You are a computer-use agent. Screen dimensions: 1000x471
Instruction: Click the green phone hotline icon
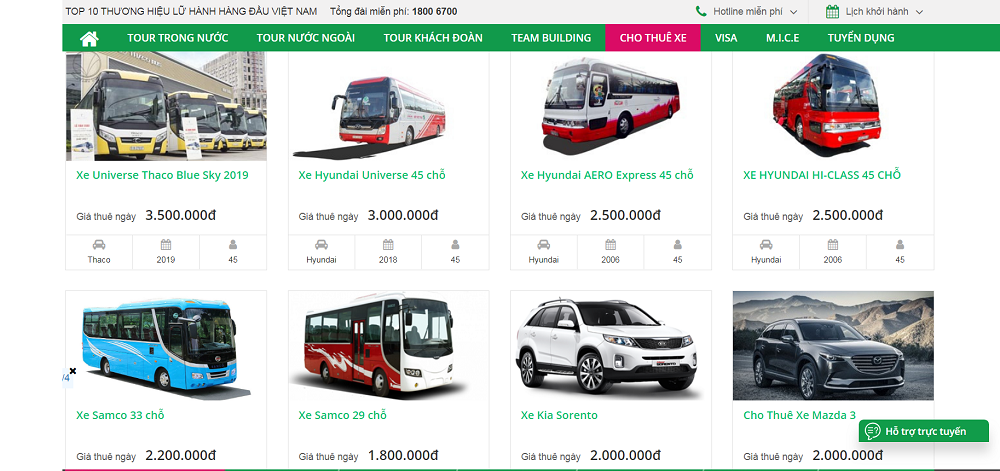tap(701, 11)
